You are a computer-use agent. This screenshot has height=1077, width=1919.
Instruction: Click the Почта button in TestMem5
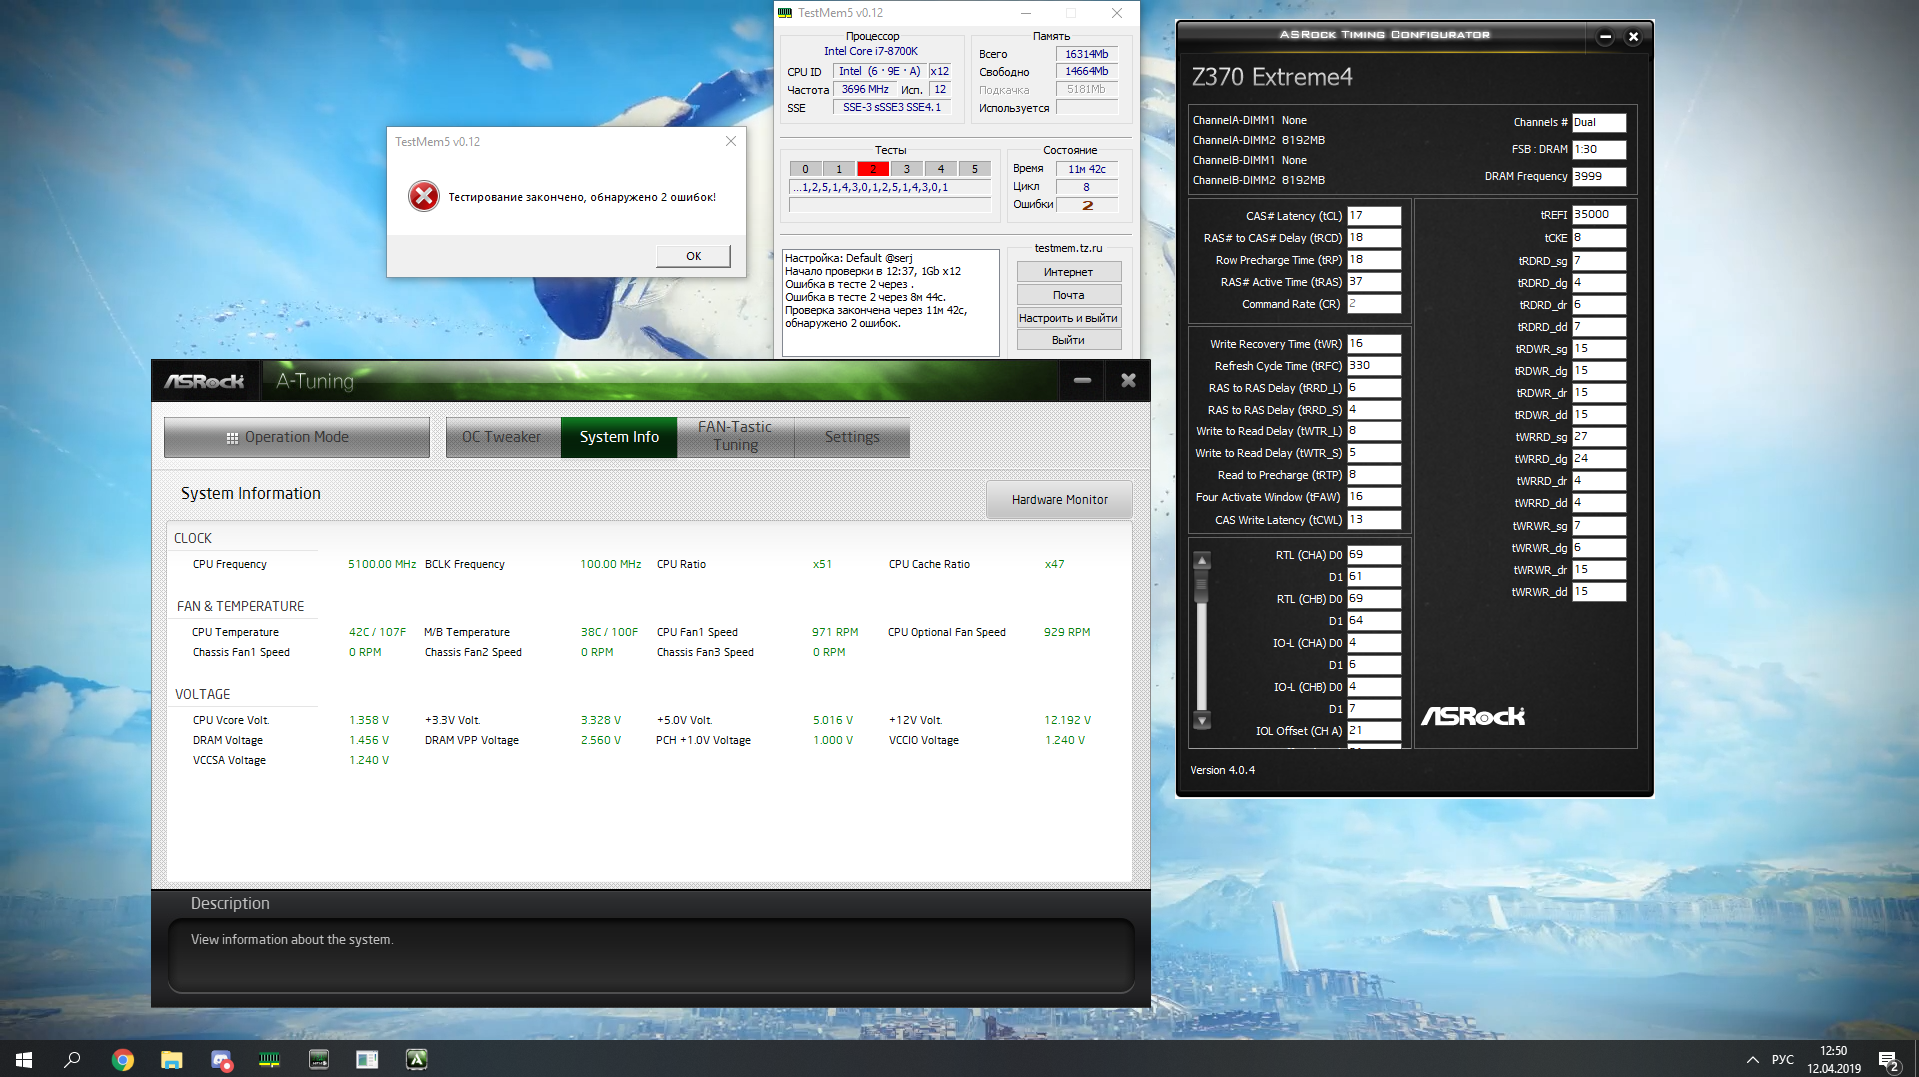tap(1068, 295)
